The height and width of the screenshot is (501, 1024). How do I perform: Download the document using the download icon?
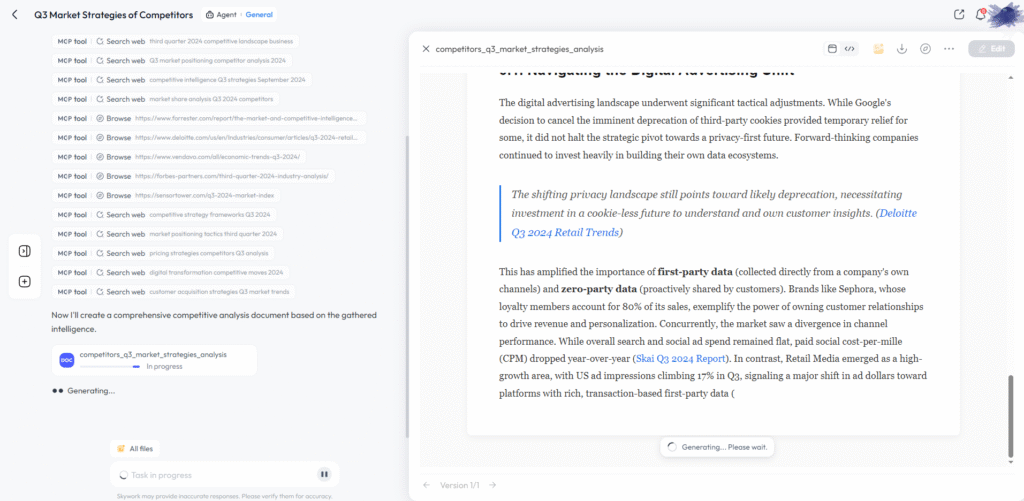(x=902, y=48)
